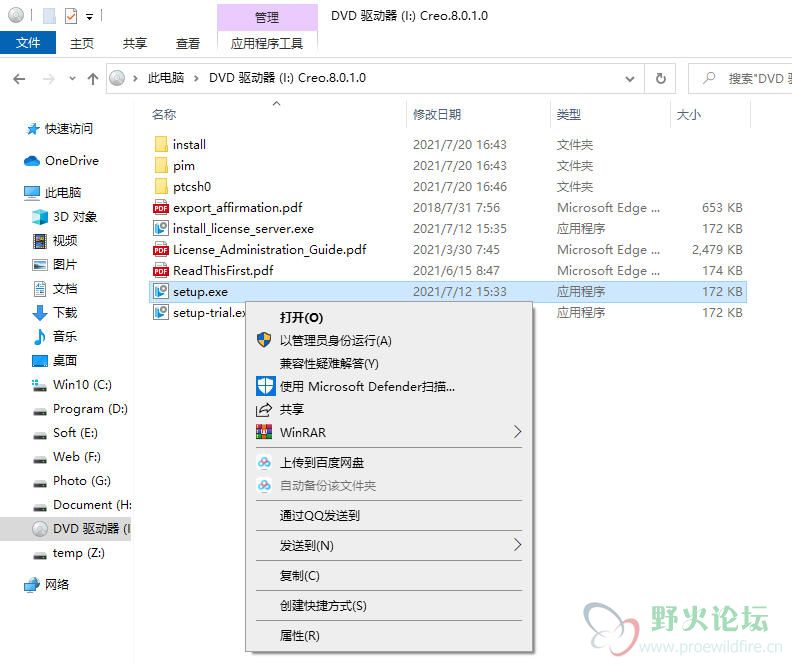792x665 pixels.
Task: Click the License_Administration_Guide.pdf PDF icon
Action: (x=161, y=249)
